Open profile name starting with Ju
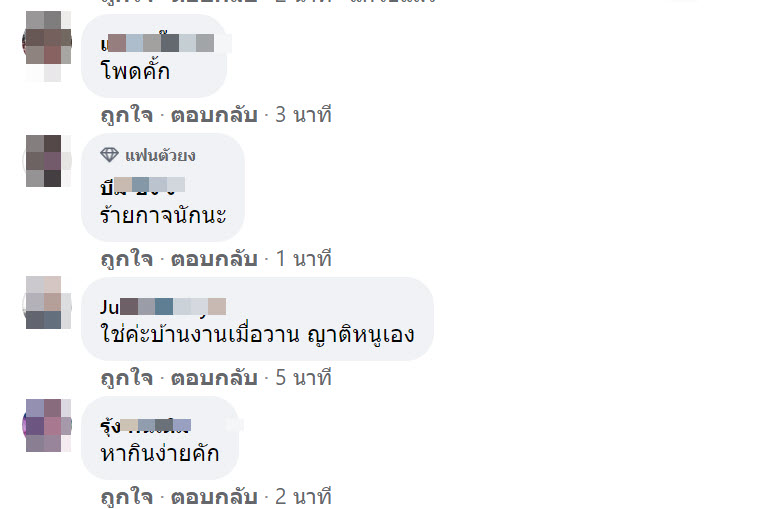The width and height of the screenshot is (777, 509). tap(163, 307)
